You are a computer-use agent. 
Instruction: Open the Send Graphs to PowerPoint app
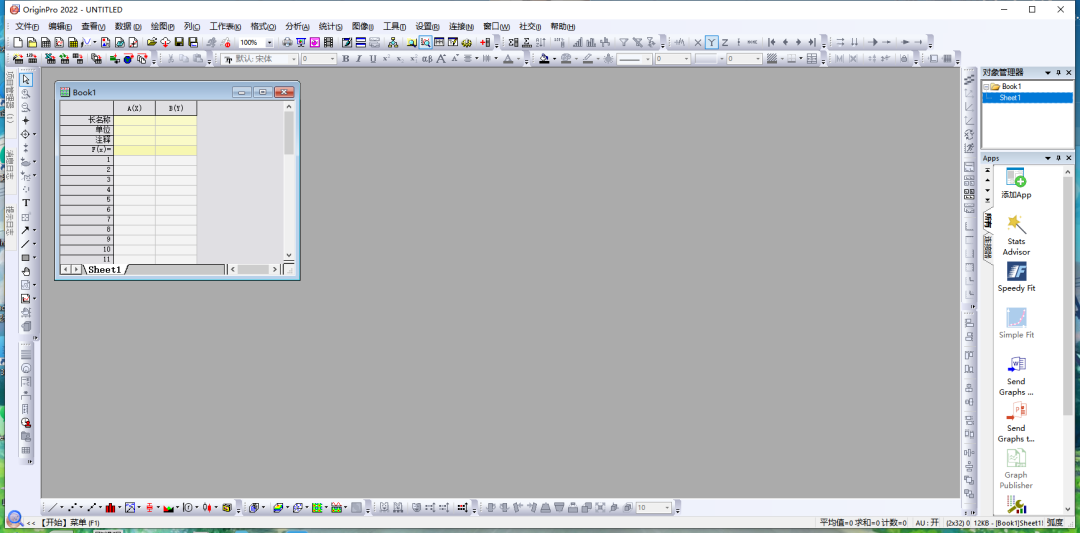1016,423
